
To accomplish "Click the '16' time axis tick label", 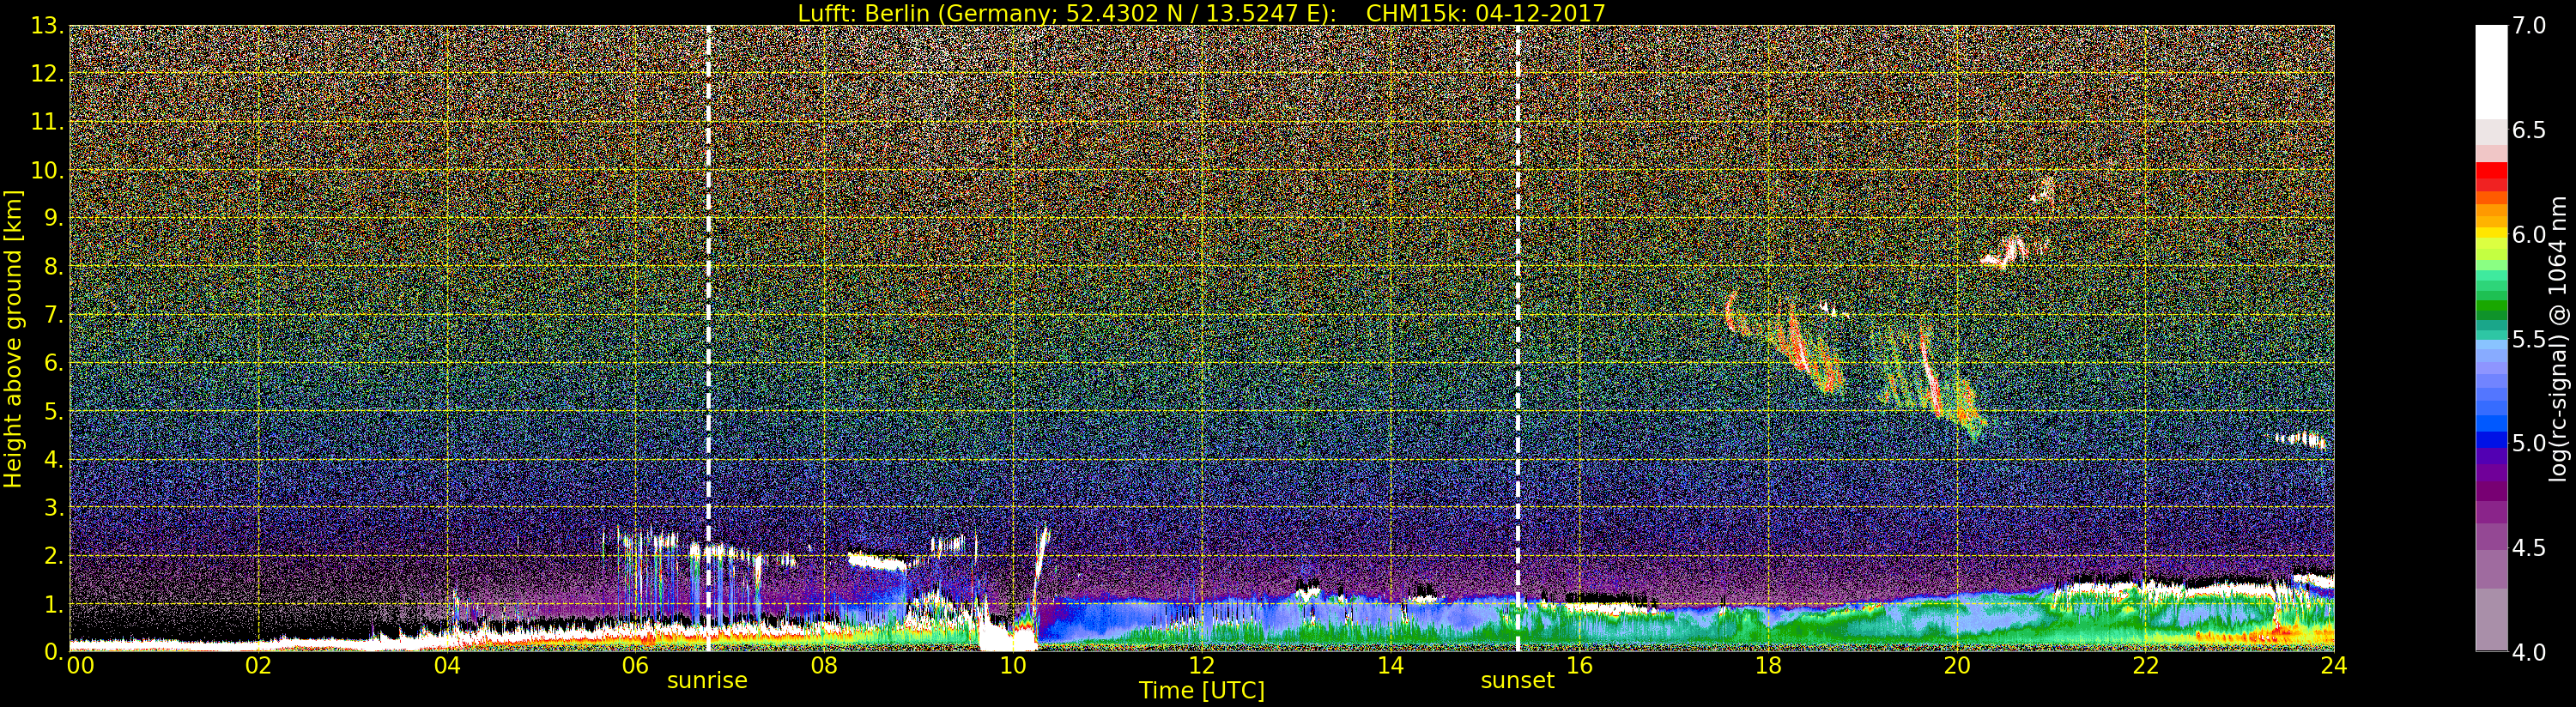I will coord(1579,666).
